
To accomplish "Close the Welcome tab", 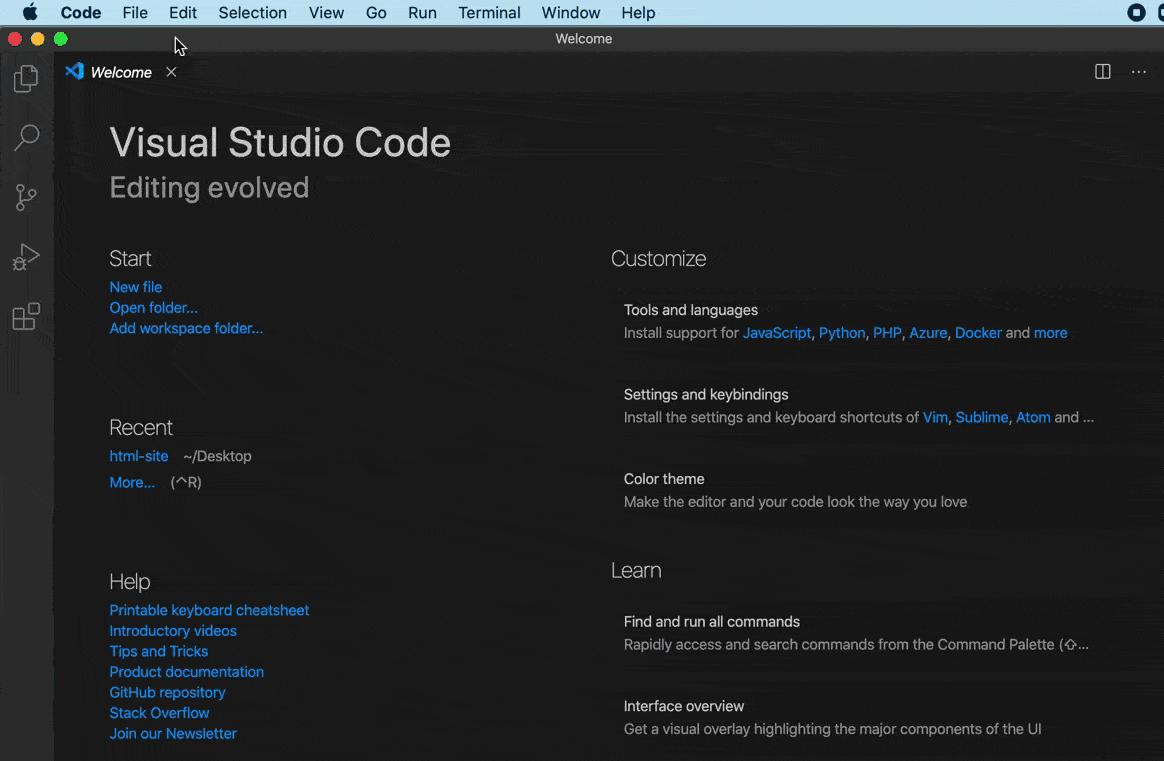I will pos(170,71).
